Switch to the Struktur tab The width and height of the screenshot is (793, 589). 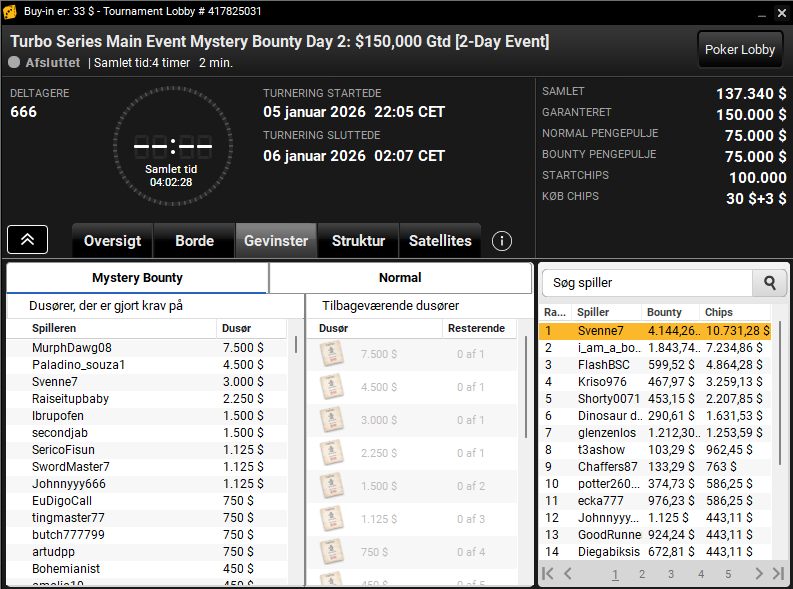[x=358, y=241]
